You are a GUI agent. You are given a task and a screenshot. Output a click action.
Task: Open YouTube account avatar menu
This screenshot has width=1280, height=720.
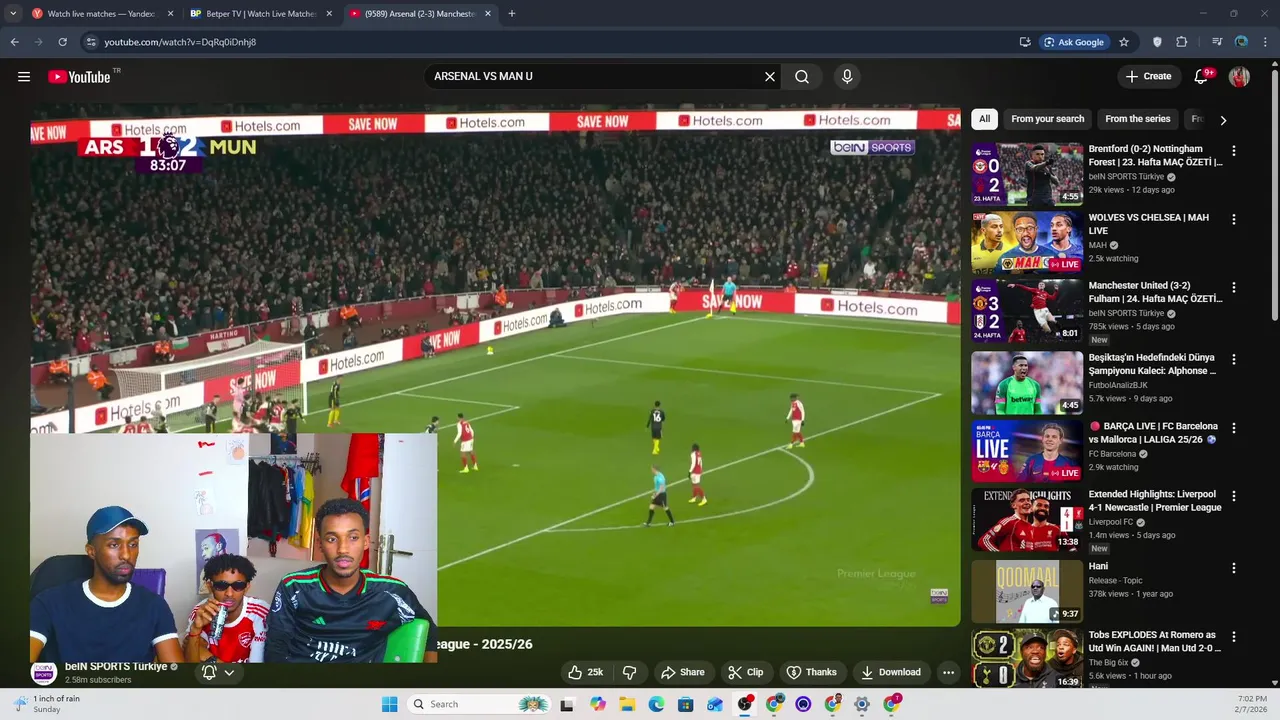coord(1239,77)
